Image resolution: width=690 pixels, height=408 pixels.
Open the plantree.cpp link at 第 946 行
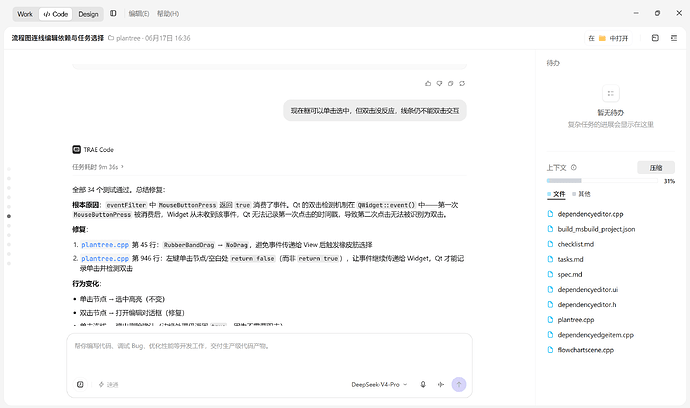click(105, 259)
